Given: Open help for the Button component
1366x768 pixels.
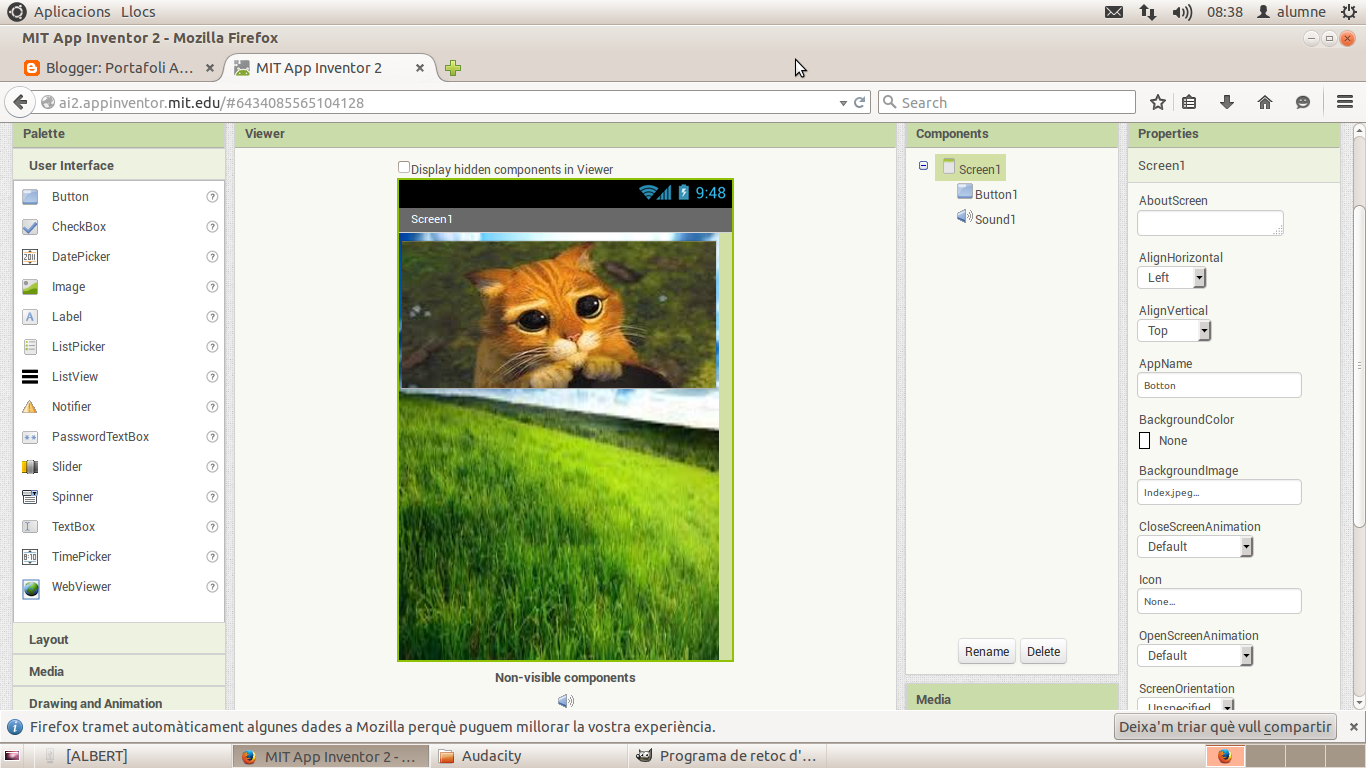Looking at the screenshot, I should [212, 197].
